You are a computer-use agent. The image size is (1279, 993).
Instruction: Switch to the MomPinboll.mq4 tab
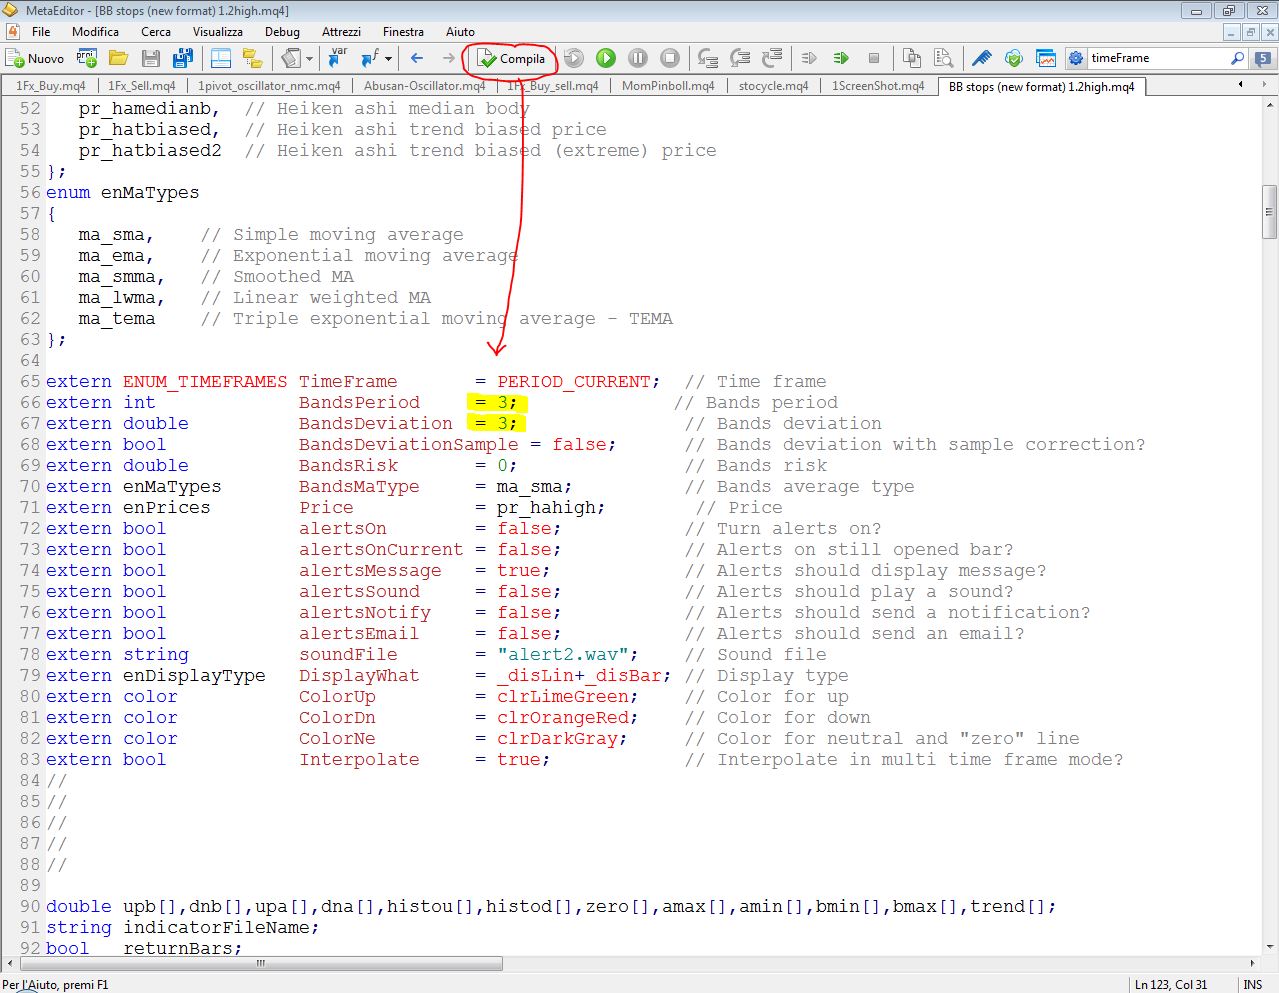click(x=668, y=86)
